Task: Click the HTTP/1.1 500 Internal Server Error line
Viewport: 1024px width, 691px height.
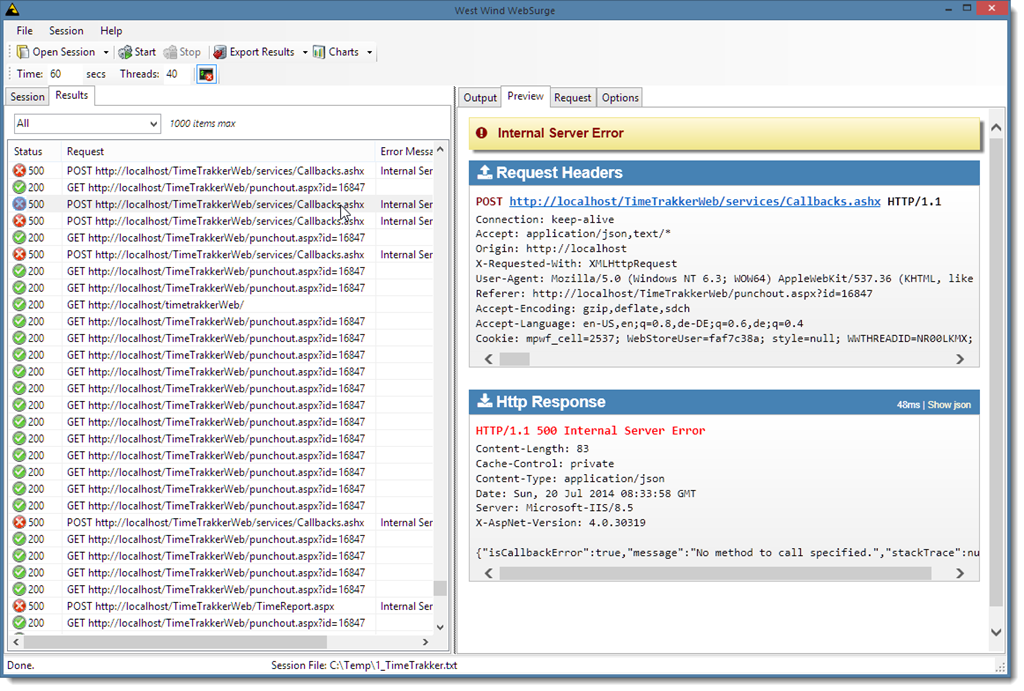Action: [590, 430]
